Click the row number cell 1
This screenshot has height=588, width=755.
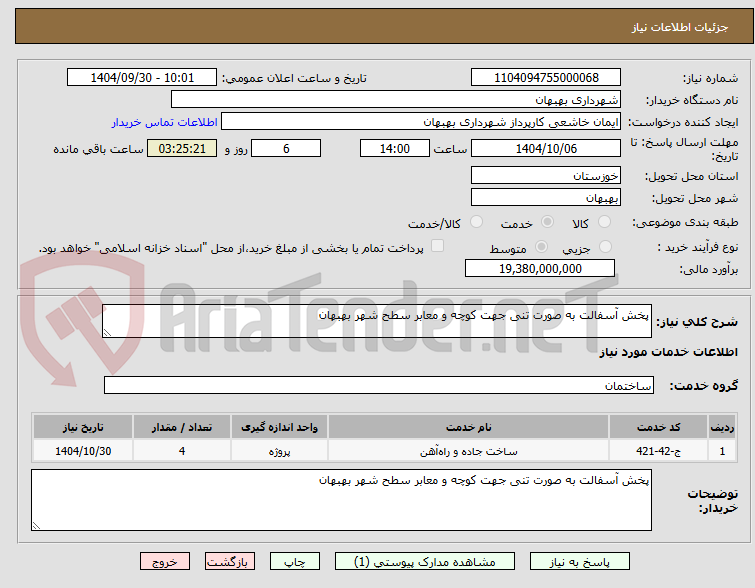(722, 451)
